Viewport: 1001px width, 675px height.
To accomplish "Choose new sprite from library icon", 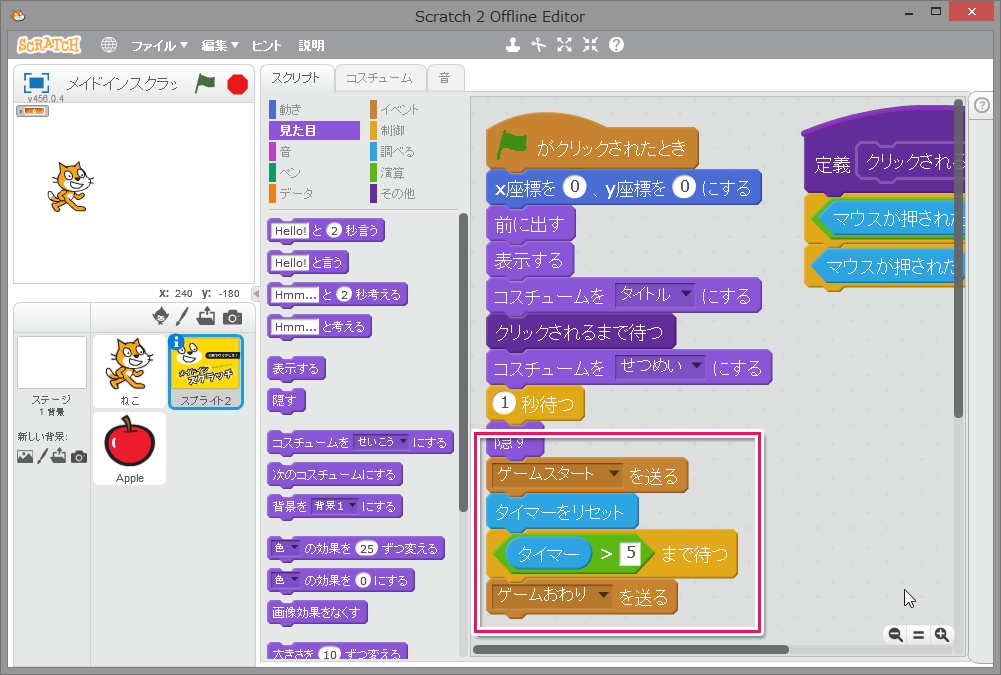I will tap(161, 316).
